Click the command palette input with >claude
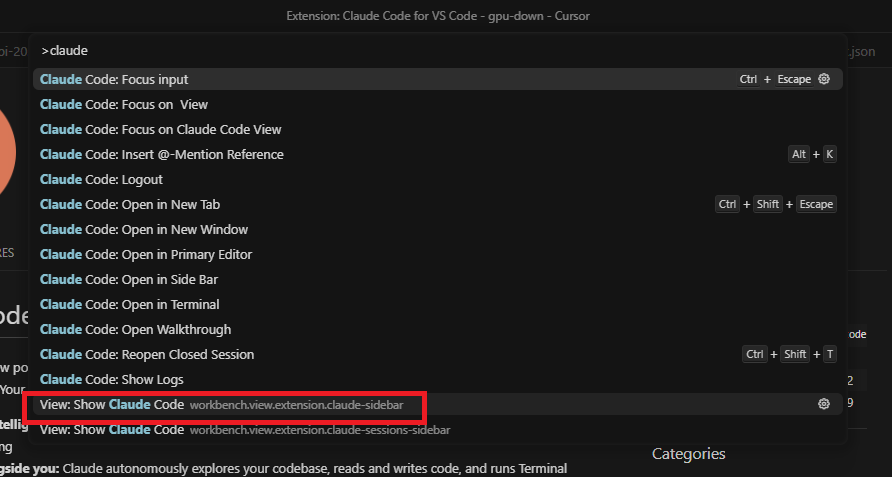This screenshot has height=477, width=892. pyautogui.click(x=437, y=51)
